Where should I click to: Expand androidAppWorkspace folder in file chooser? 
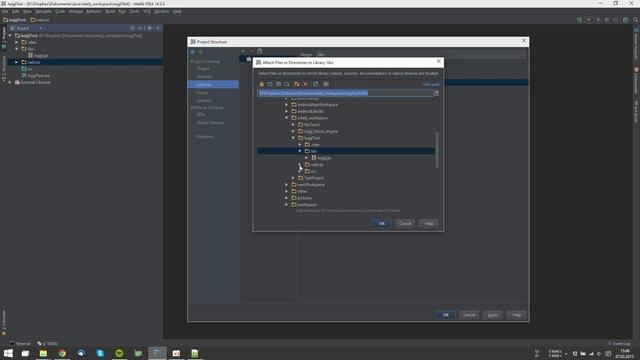287,104
